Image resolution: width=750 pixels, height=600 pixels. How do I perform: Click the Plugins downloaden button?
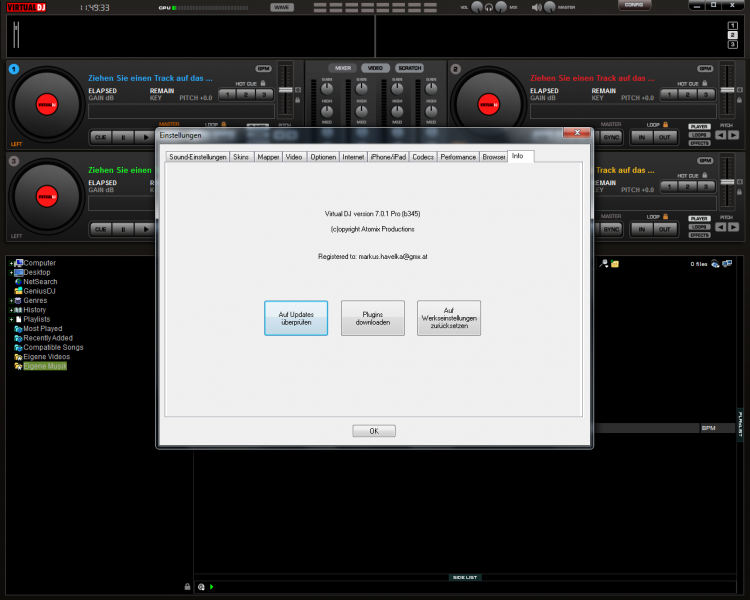373,318
